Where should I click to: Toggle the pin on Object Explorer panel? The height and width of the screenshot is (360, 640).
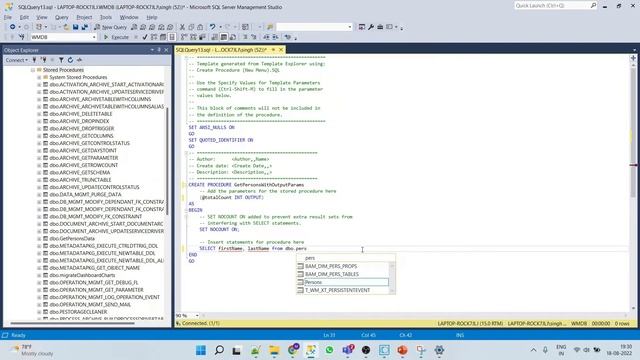(159, 50)
